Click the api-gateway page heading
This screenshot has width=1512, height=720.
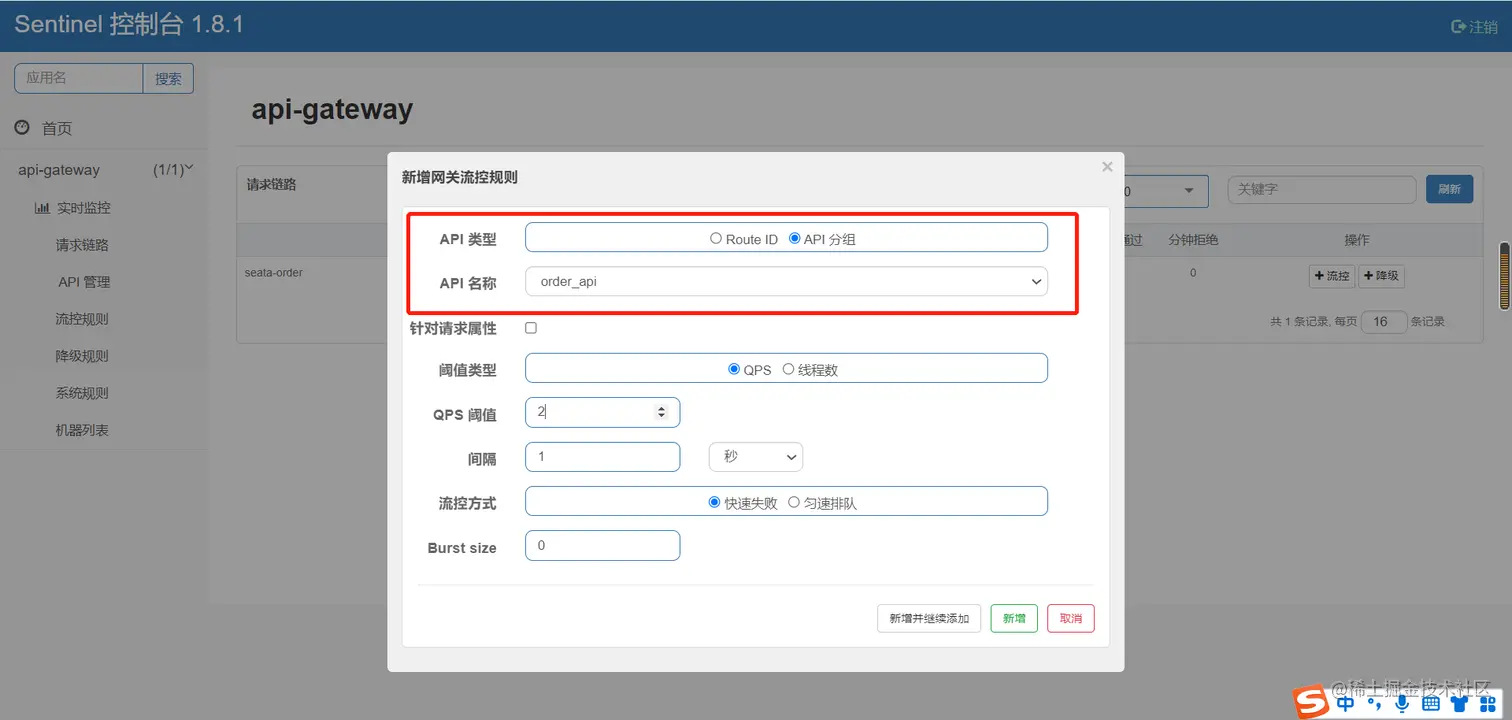point(332,109)
